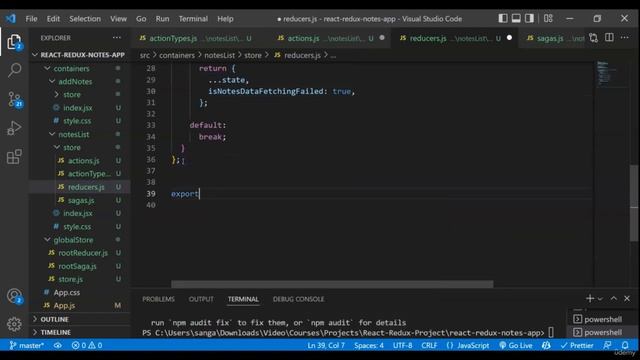Open the Run menu
Viewport: 640px width, 360px height.
click(162, 19)
